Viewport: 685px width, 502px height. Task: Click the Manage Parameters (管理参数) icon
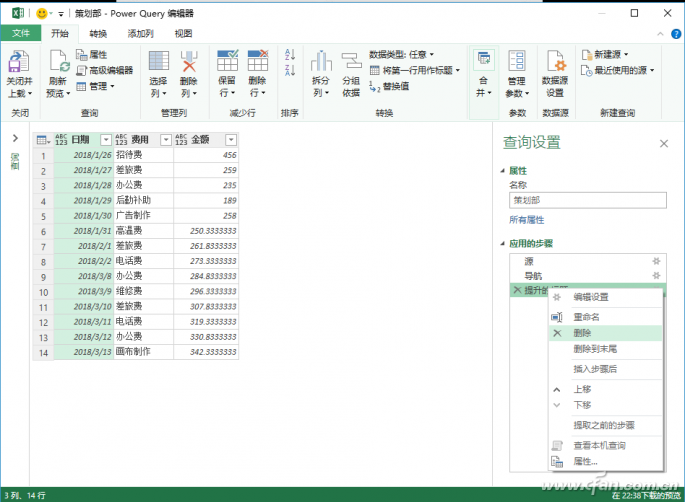click(x=517, y=61)
